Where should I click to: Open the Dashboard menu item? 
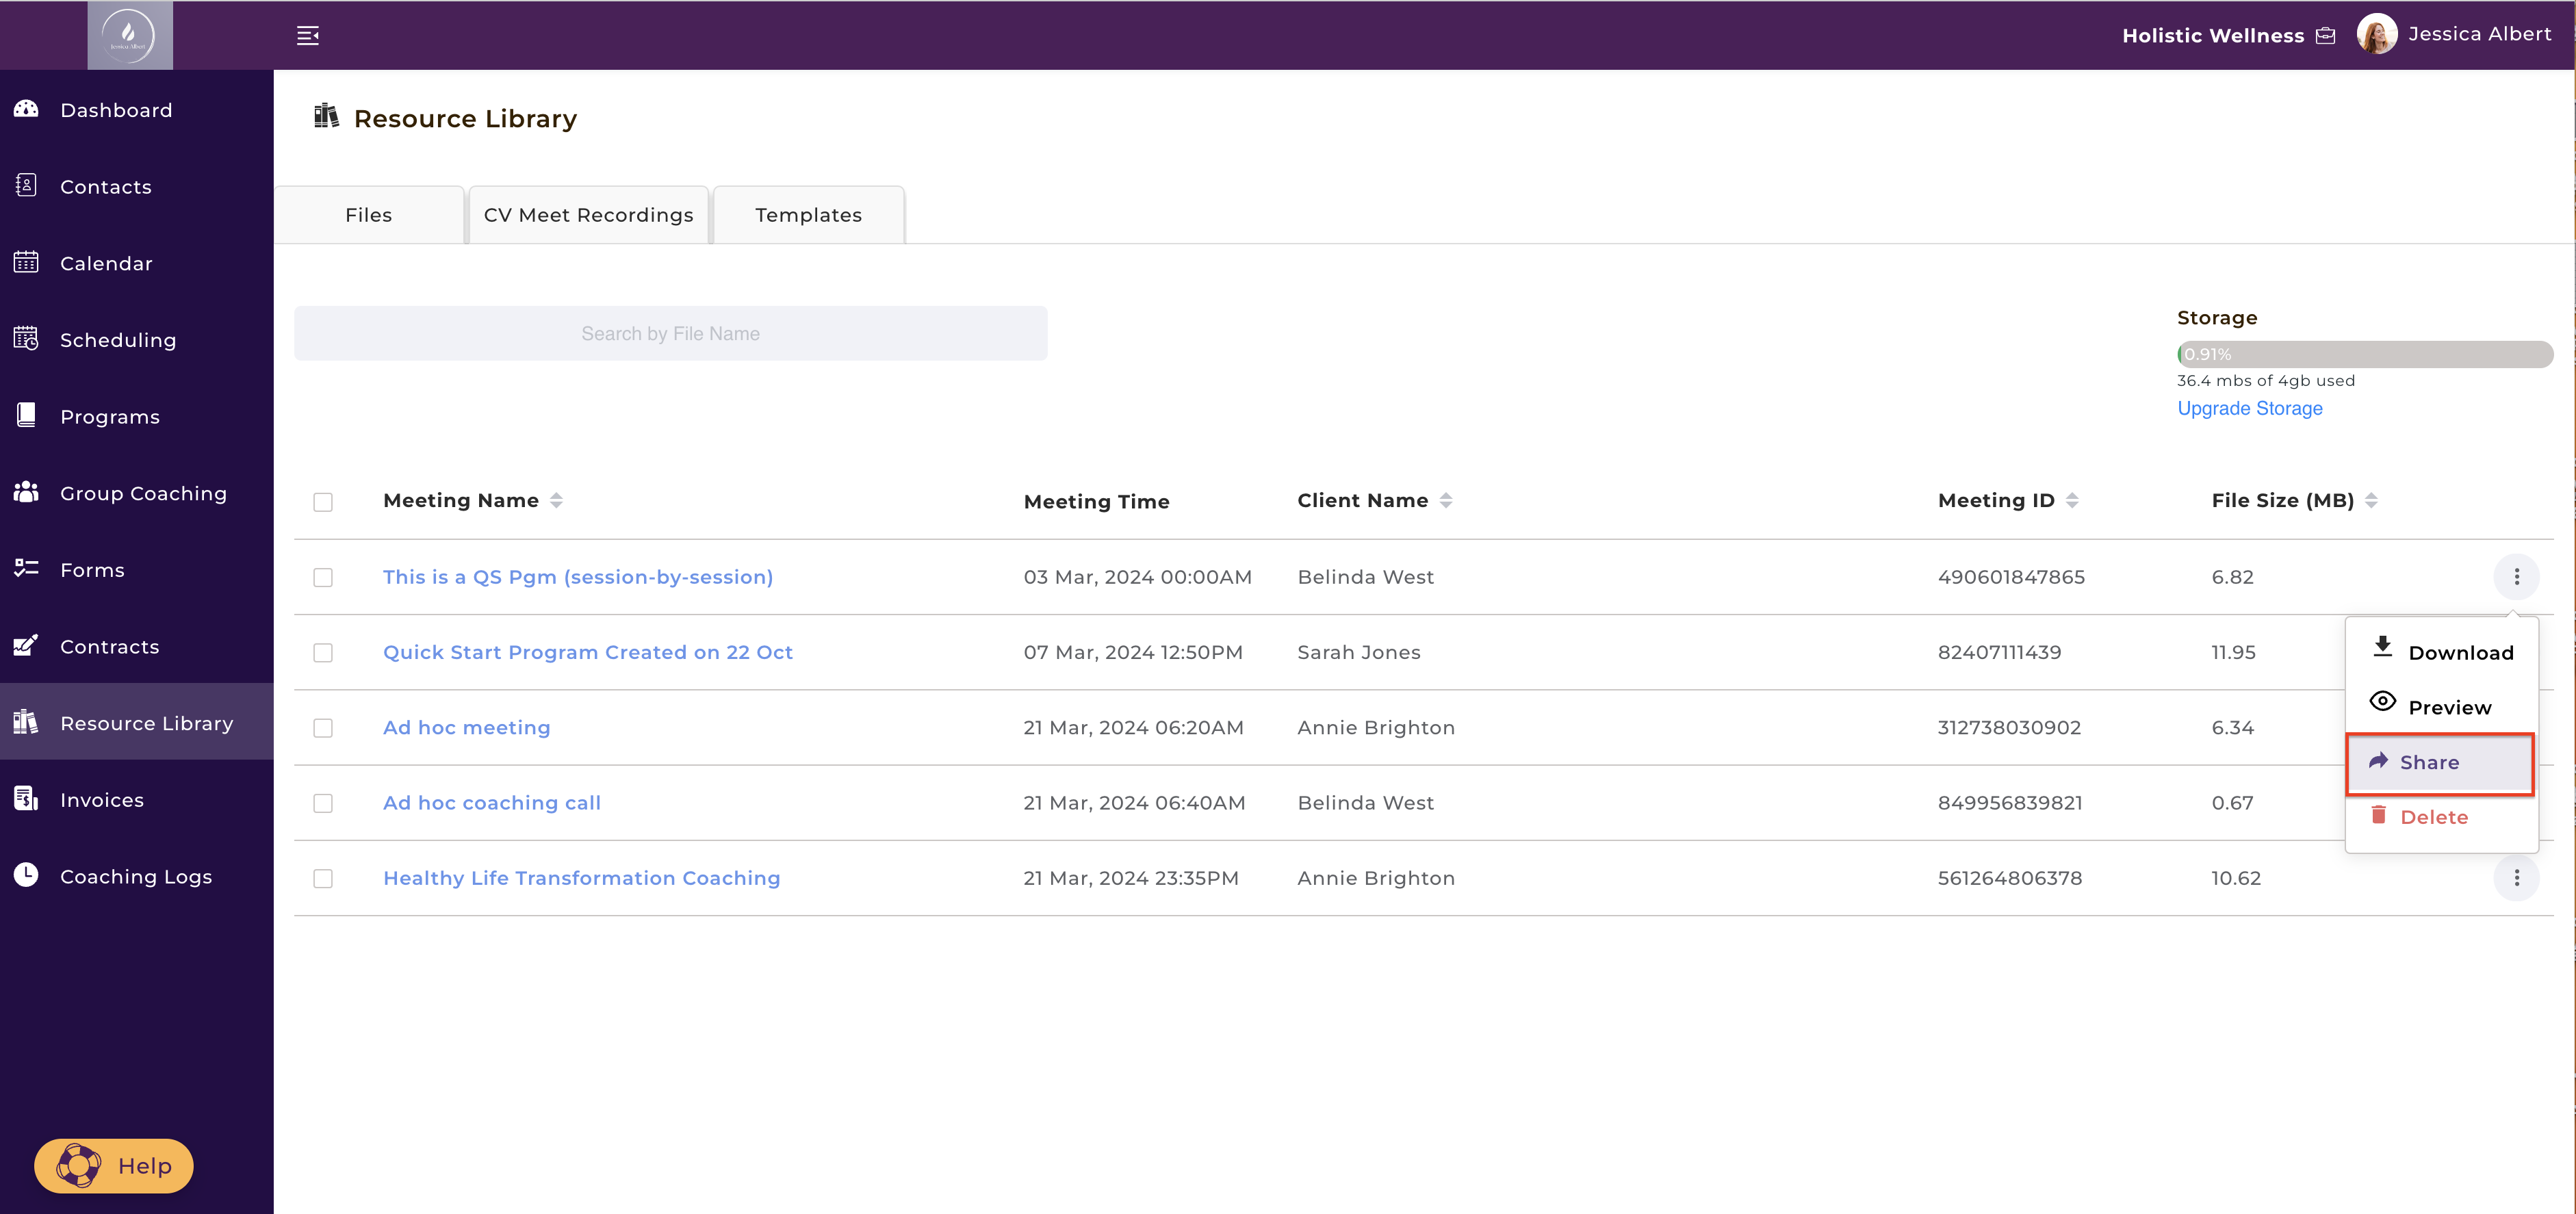click(137, 110)
